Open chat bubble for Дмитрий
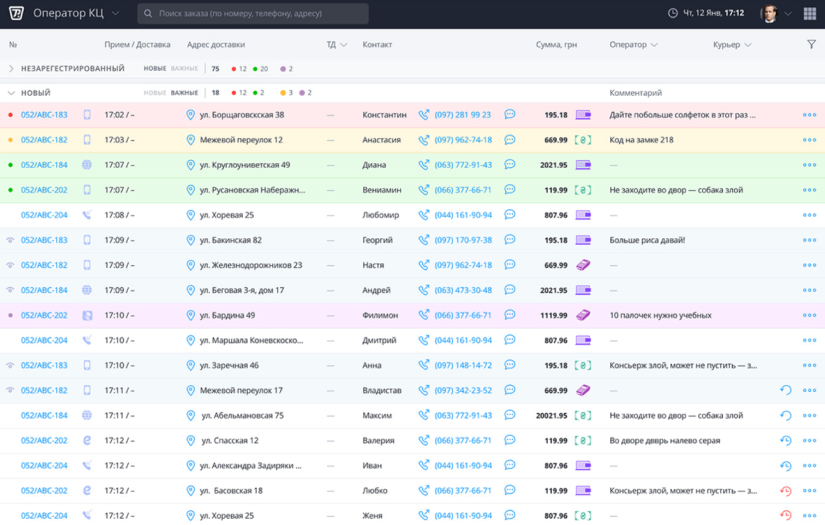 509,340
